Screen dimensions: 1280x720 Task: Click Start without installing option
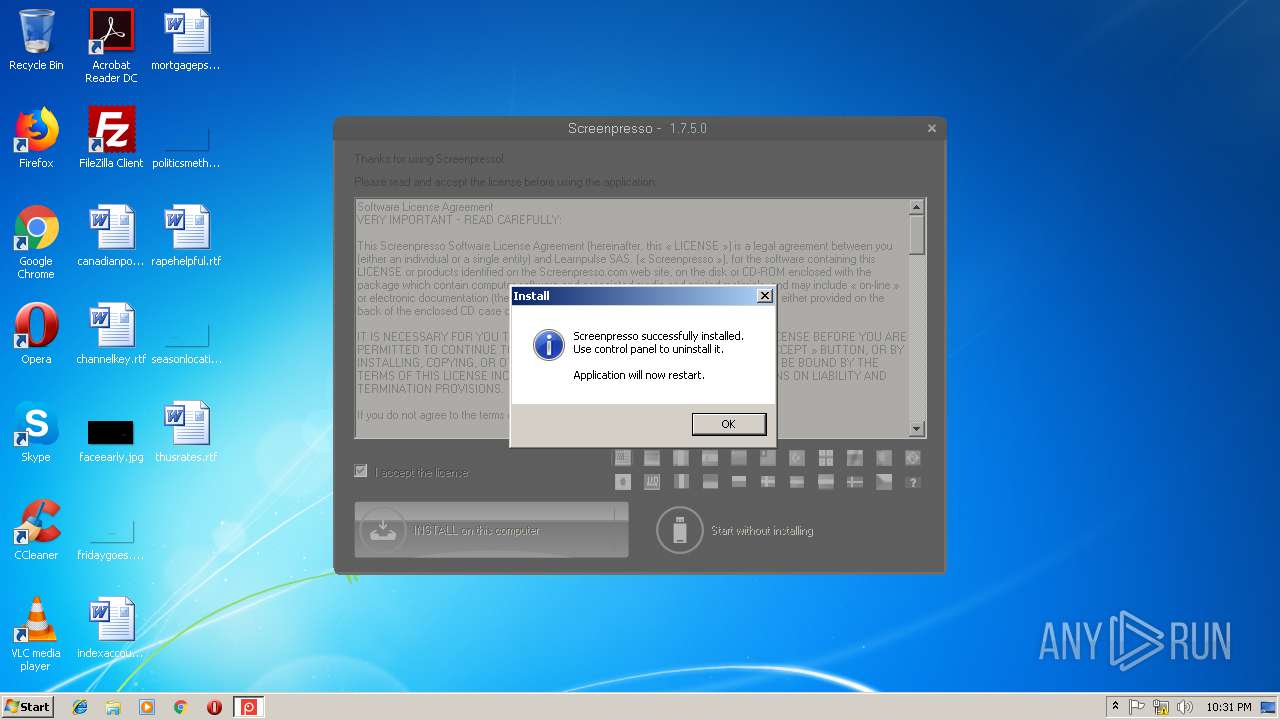[735, 530]
